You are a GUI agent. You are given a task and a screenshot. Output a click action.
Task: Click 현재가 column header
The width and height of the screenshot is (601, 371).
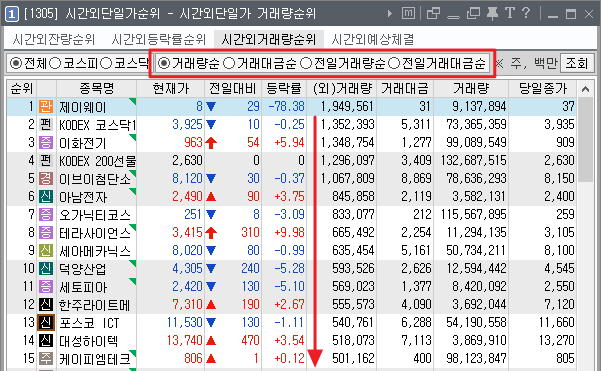pyautogui.click(x=171, y=89)
